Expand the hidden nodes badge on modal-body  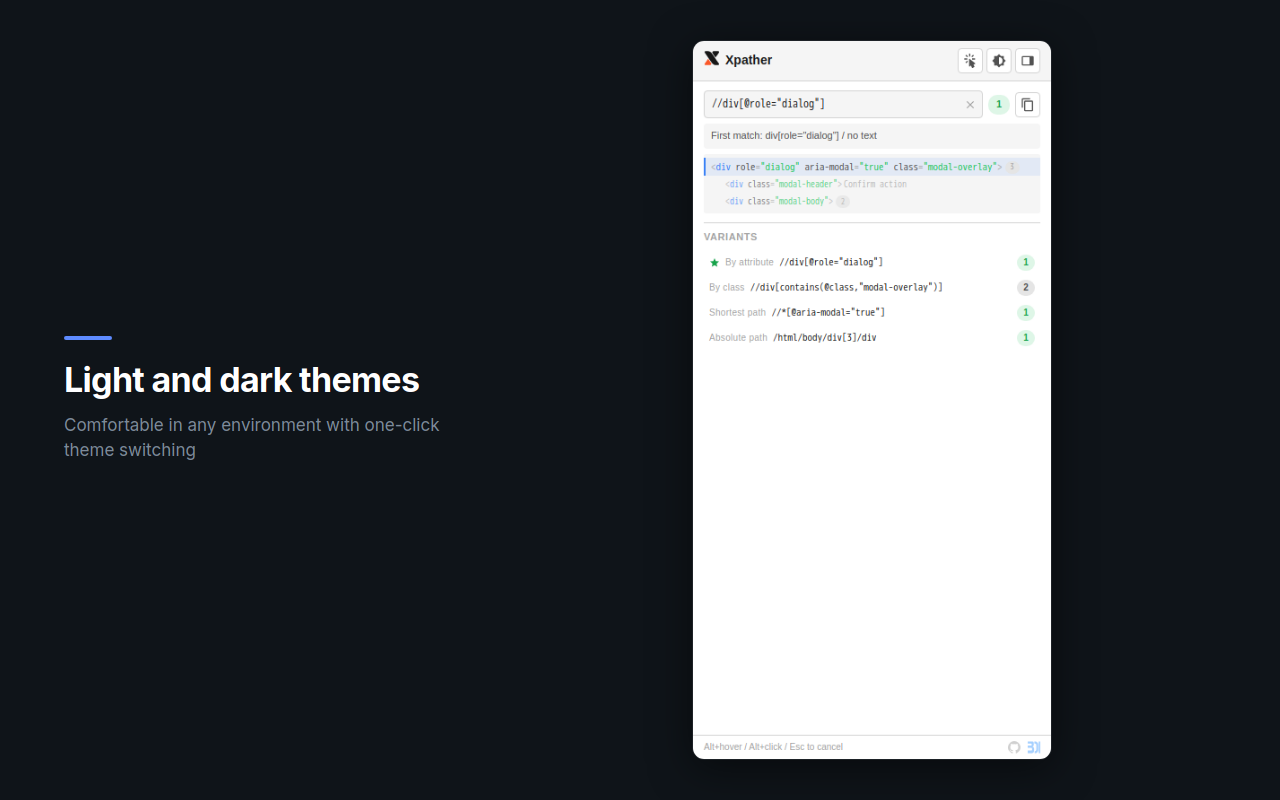(x=842, y=201)
